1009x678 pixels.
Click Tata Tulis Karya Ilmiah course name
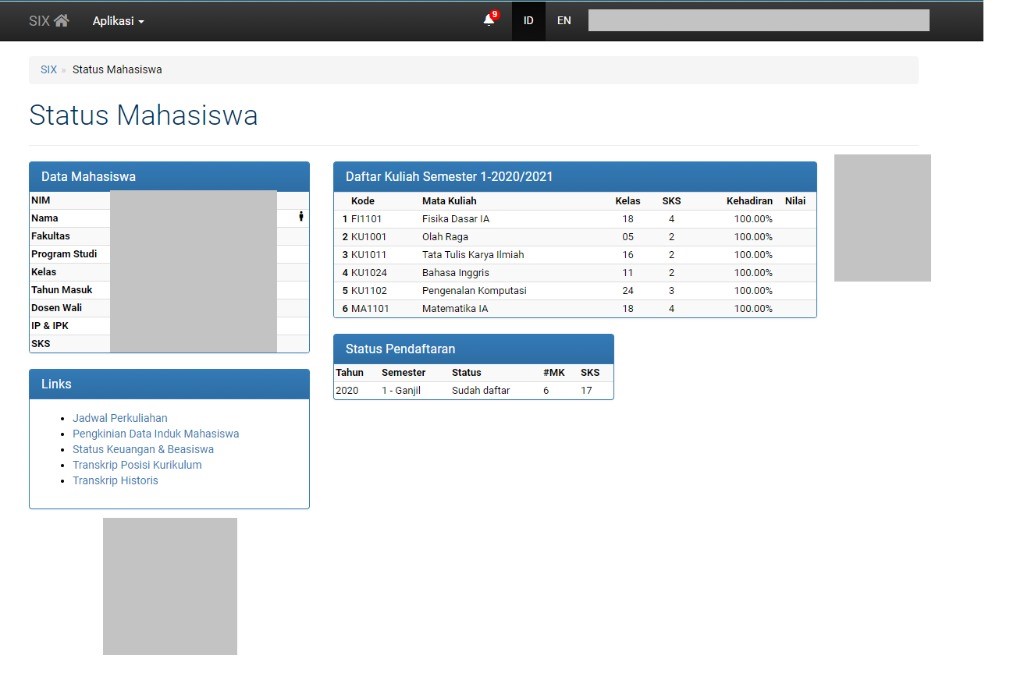coord(473,255)
